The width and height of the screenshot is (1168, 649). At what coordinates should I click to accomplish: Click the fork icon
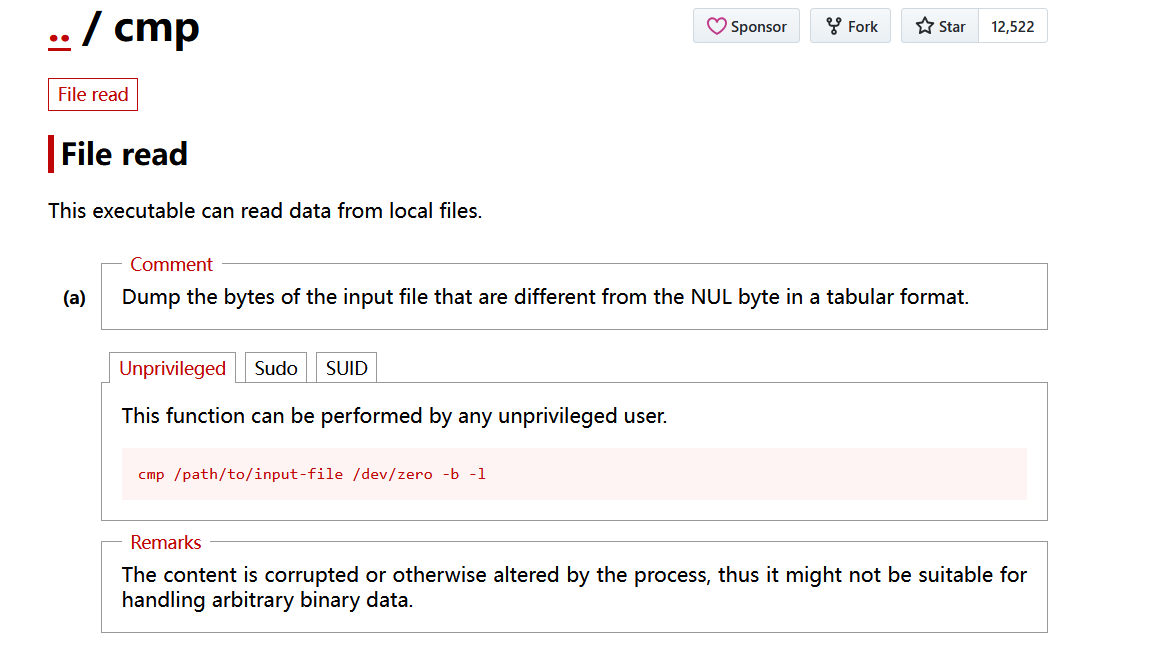click(833, 27)
